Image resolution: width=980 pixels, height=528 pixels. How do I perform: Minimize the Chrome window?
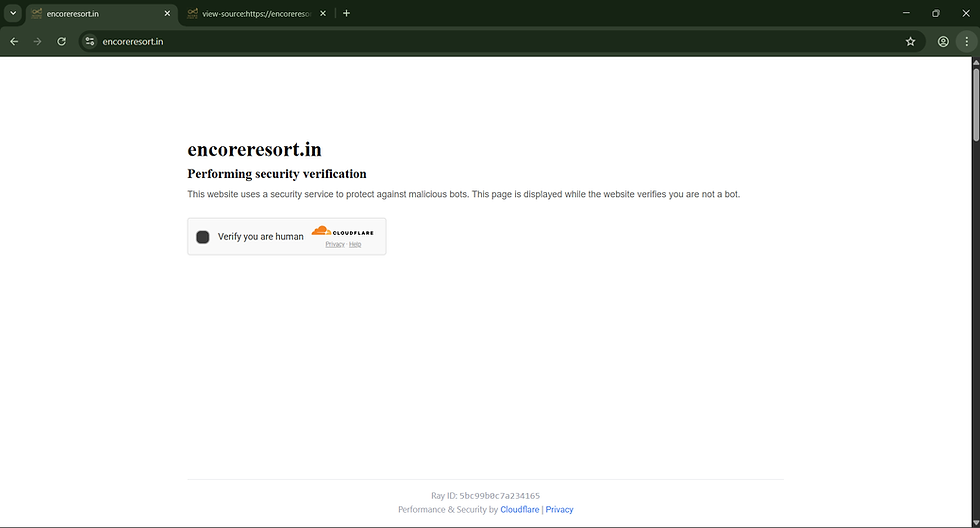[906, 13]
